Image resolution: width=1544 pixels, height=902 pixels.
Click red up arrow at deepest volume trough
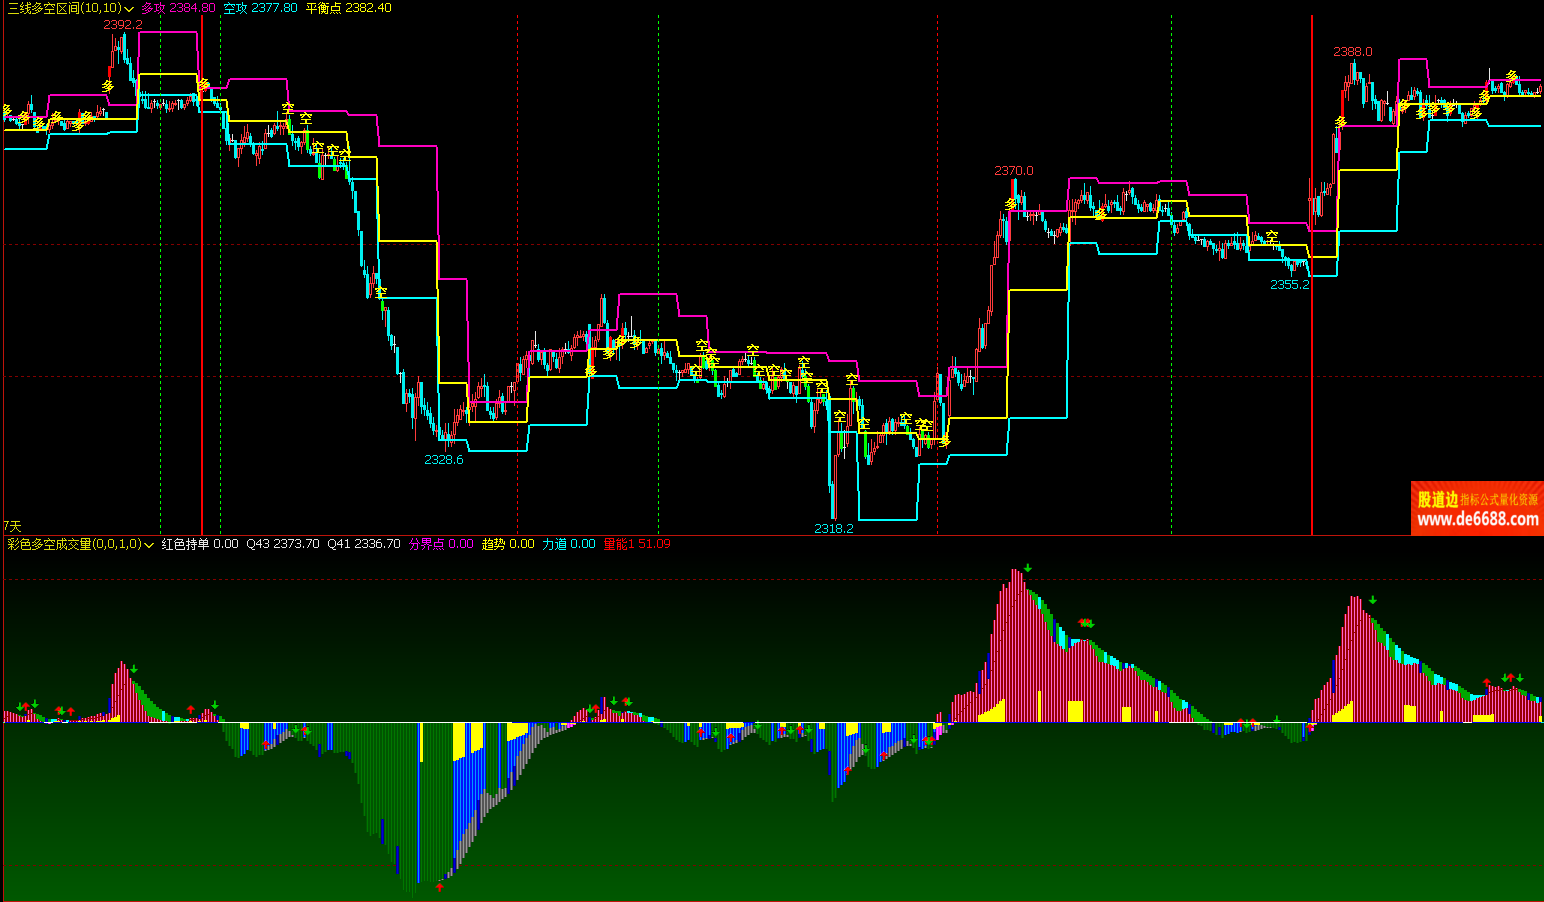[x=439, y=886]
